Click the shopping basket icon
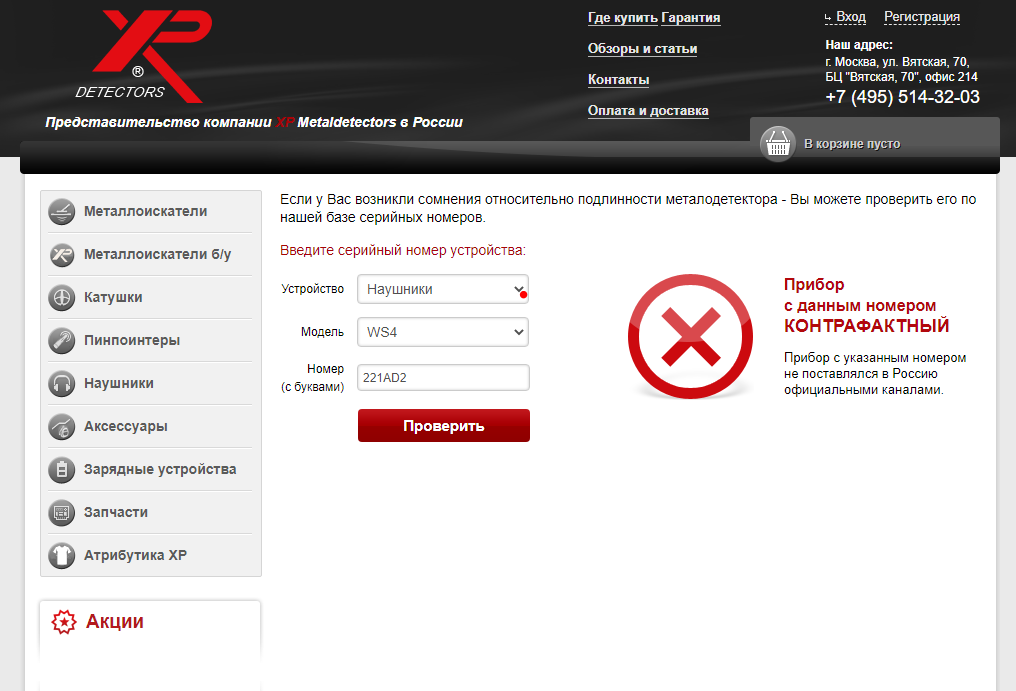The height and width of the screenshot is (691, 1016). pos(778,144)
